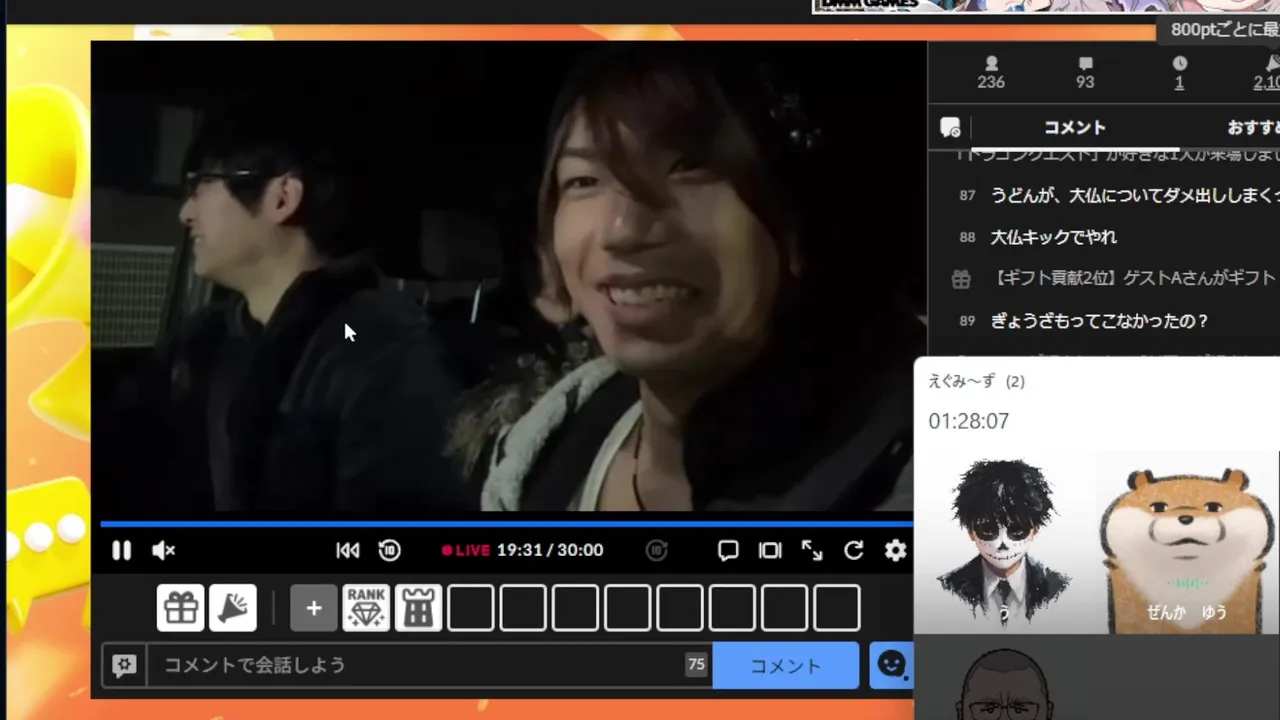Click the 19:31 / 30:00 elapsed time

tap(549, 550)
